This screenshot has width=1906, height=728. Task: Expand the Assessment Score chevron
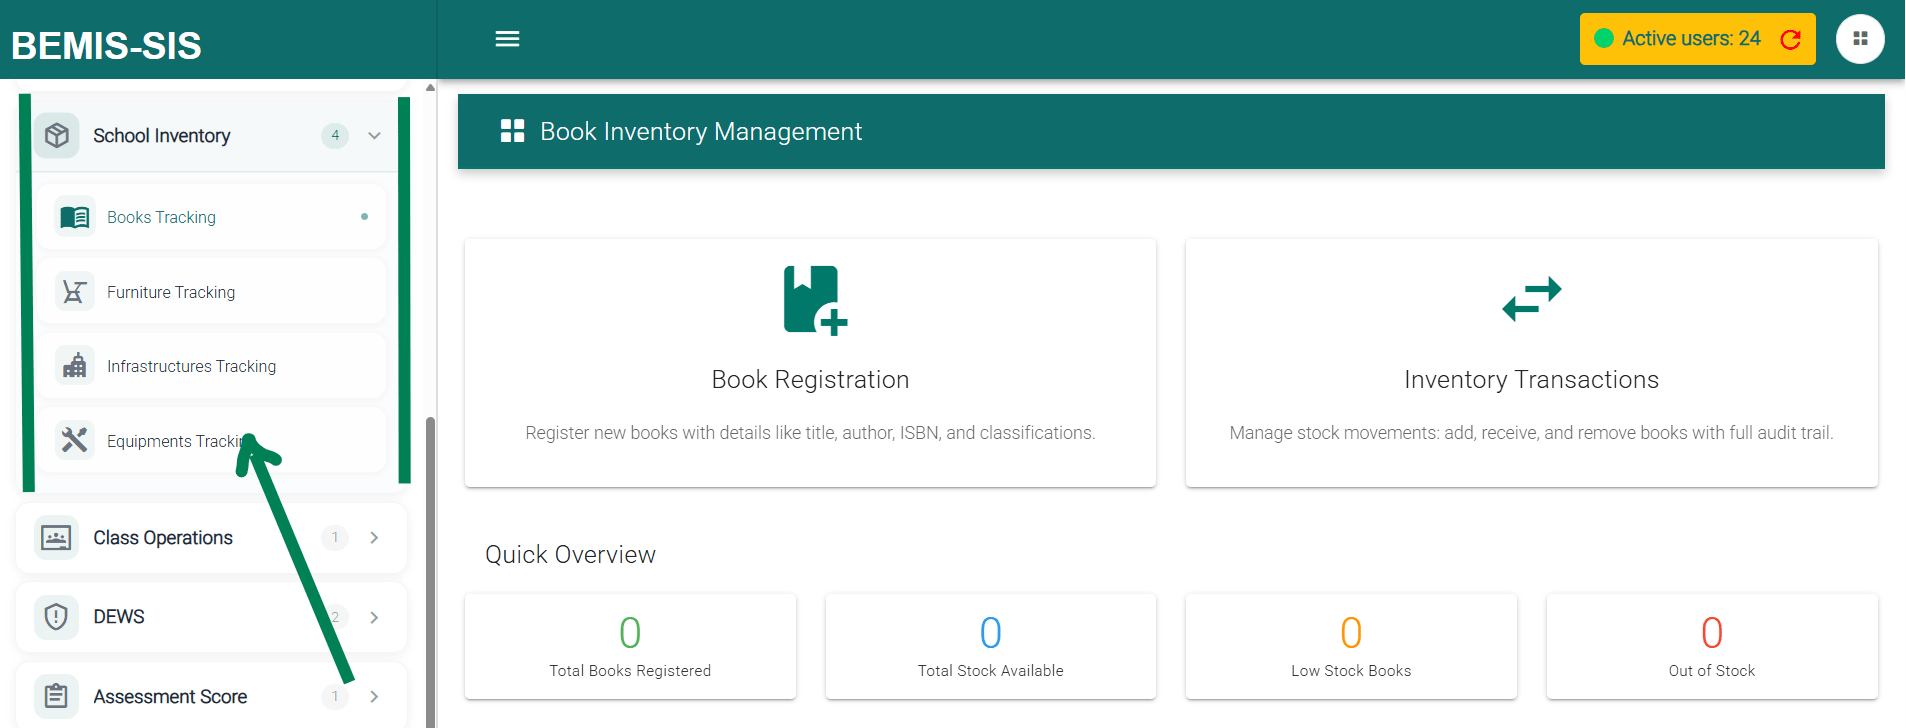coord(374,696)
